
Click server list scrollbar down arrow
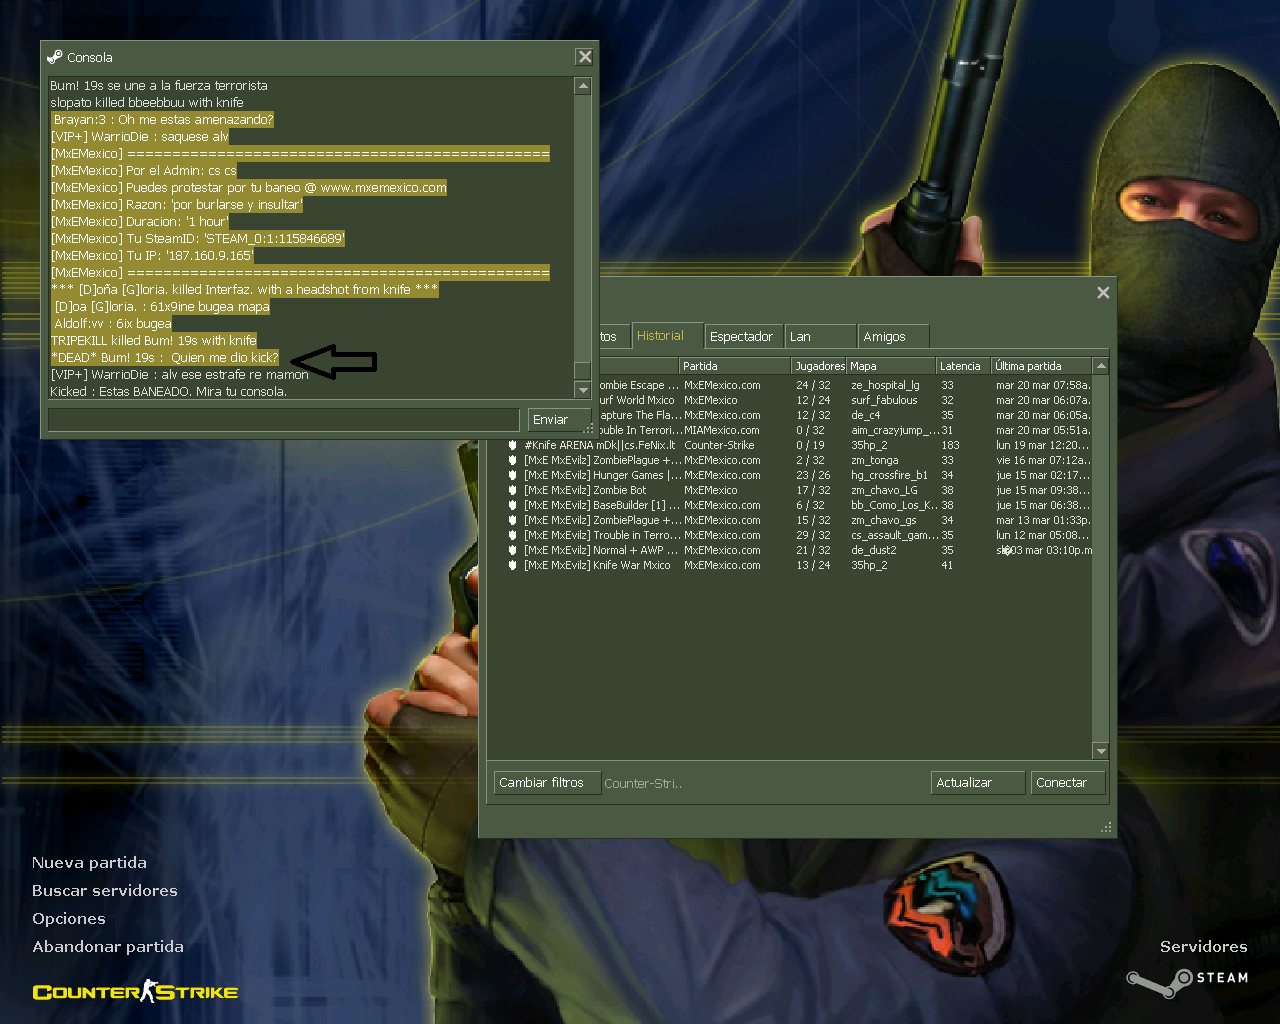[x=1101, y=751]
